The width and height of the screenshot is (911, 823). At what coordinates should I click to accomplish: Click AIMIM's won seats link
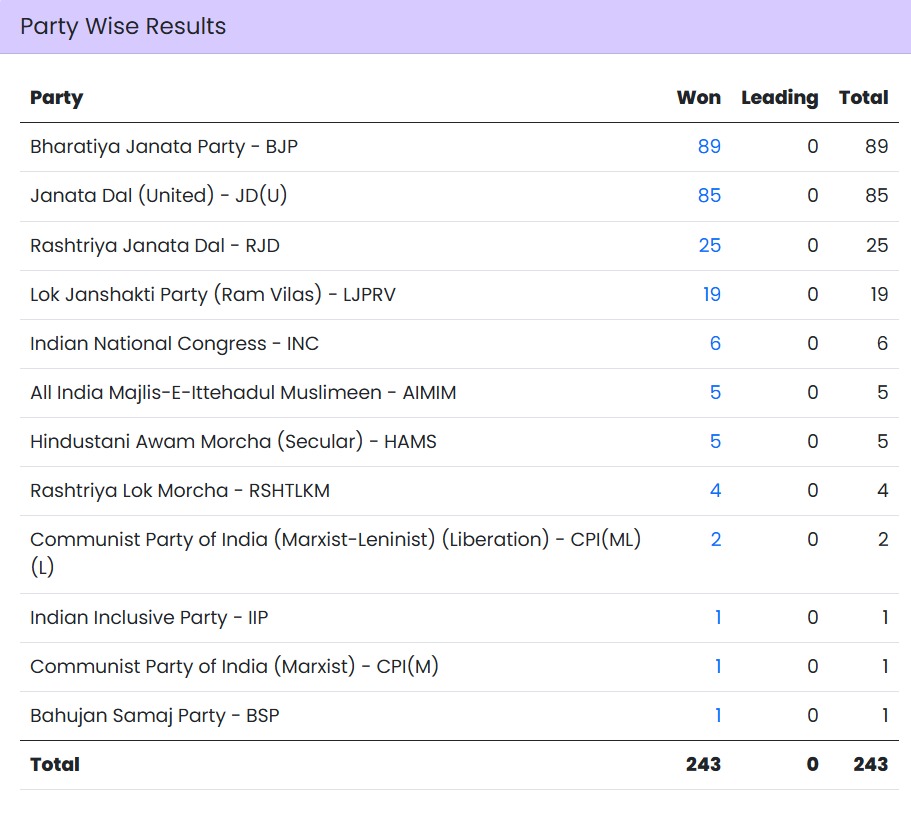click(715, 392)
